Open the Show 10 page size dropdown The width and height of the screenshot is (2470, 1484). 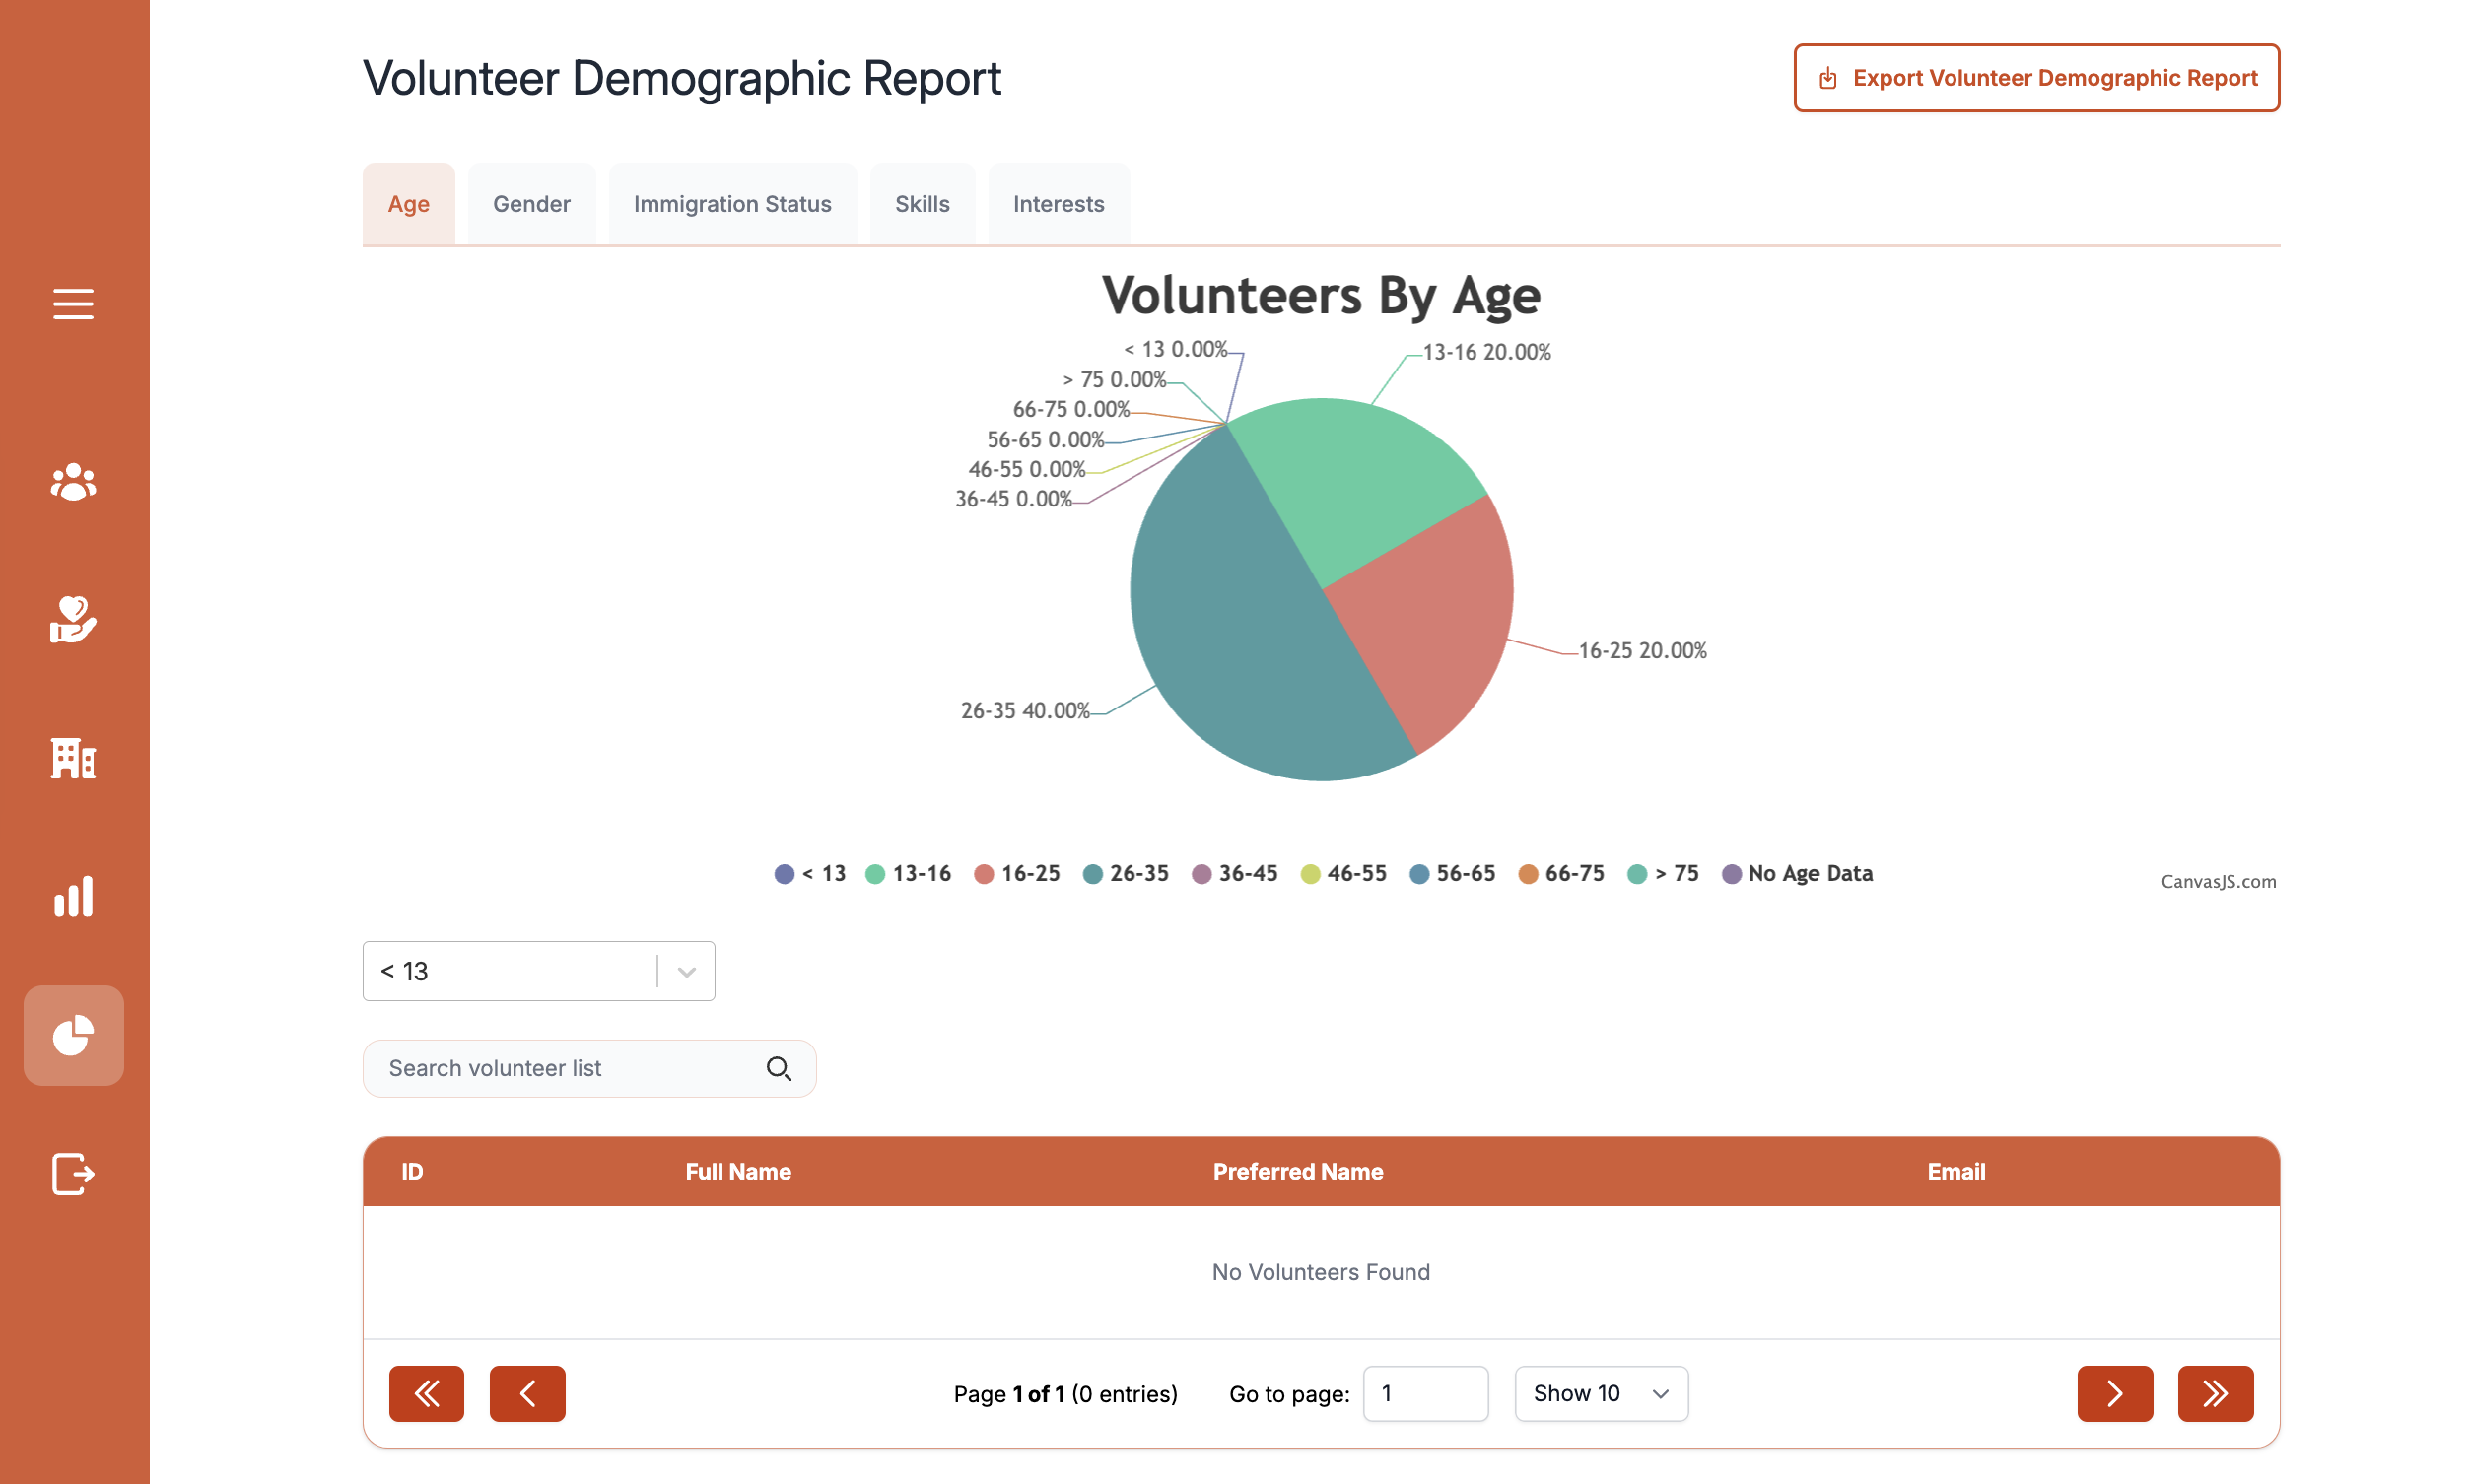click(x=1600, y=1393)
